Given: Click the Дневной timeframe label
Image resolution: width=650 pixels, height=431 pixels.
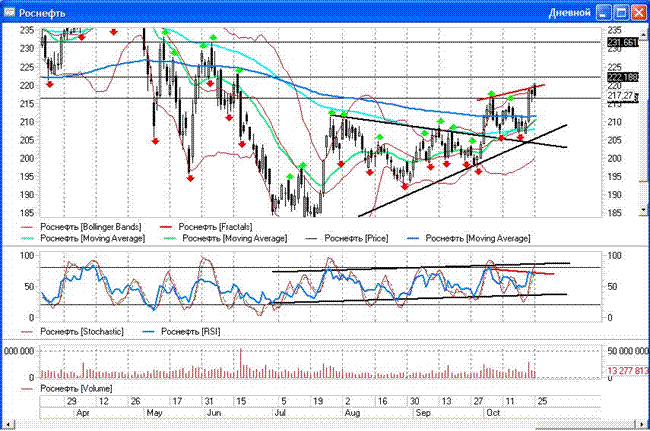Looking at the screenshot, I should coord(570,13).
